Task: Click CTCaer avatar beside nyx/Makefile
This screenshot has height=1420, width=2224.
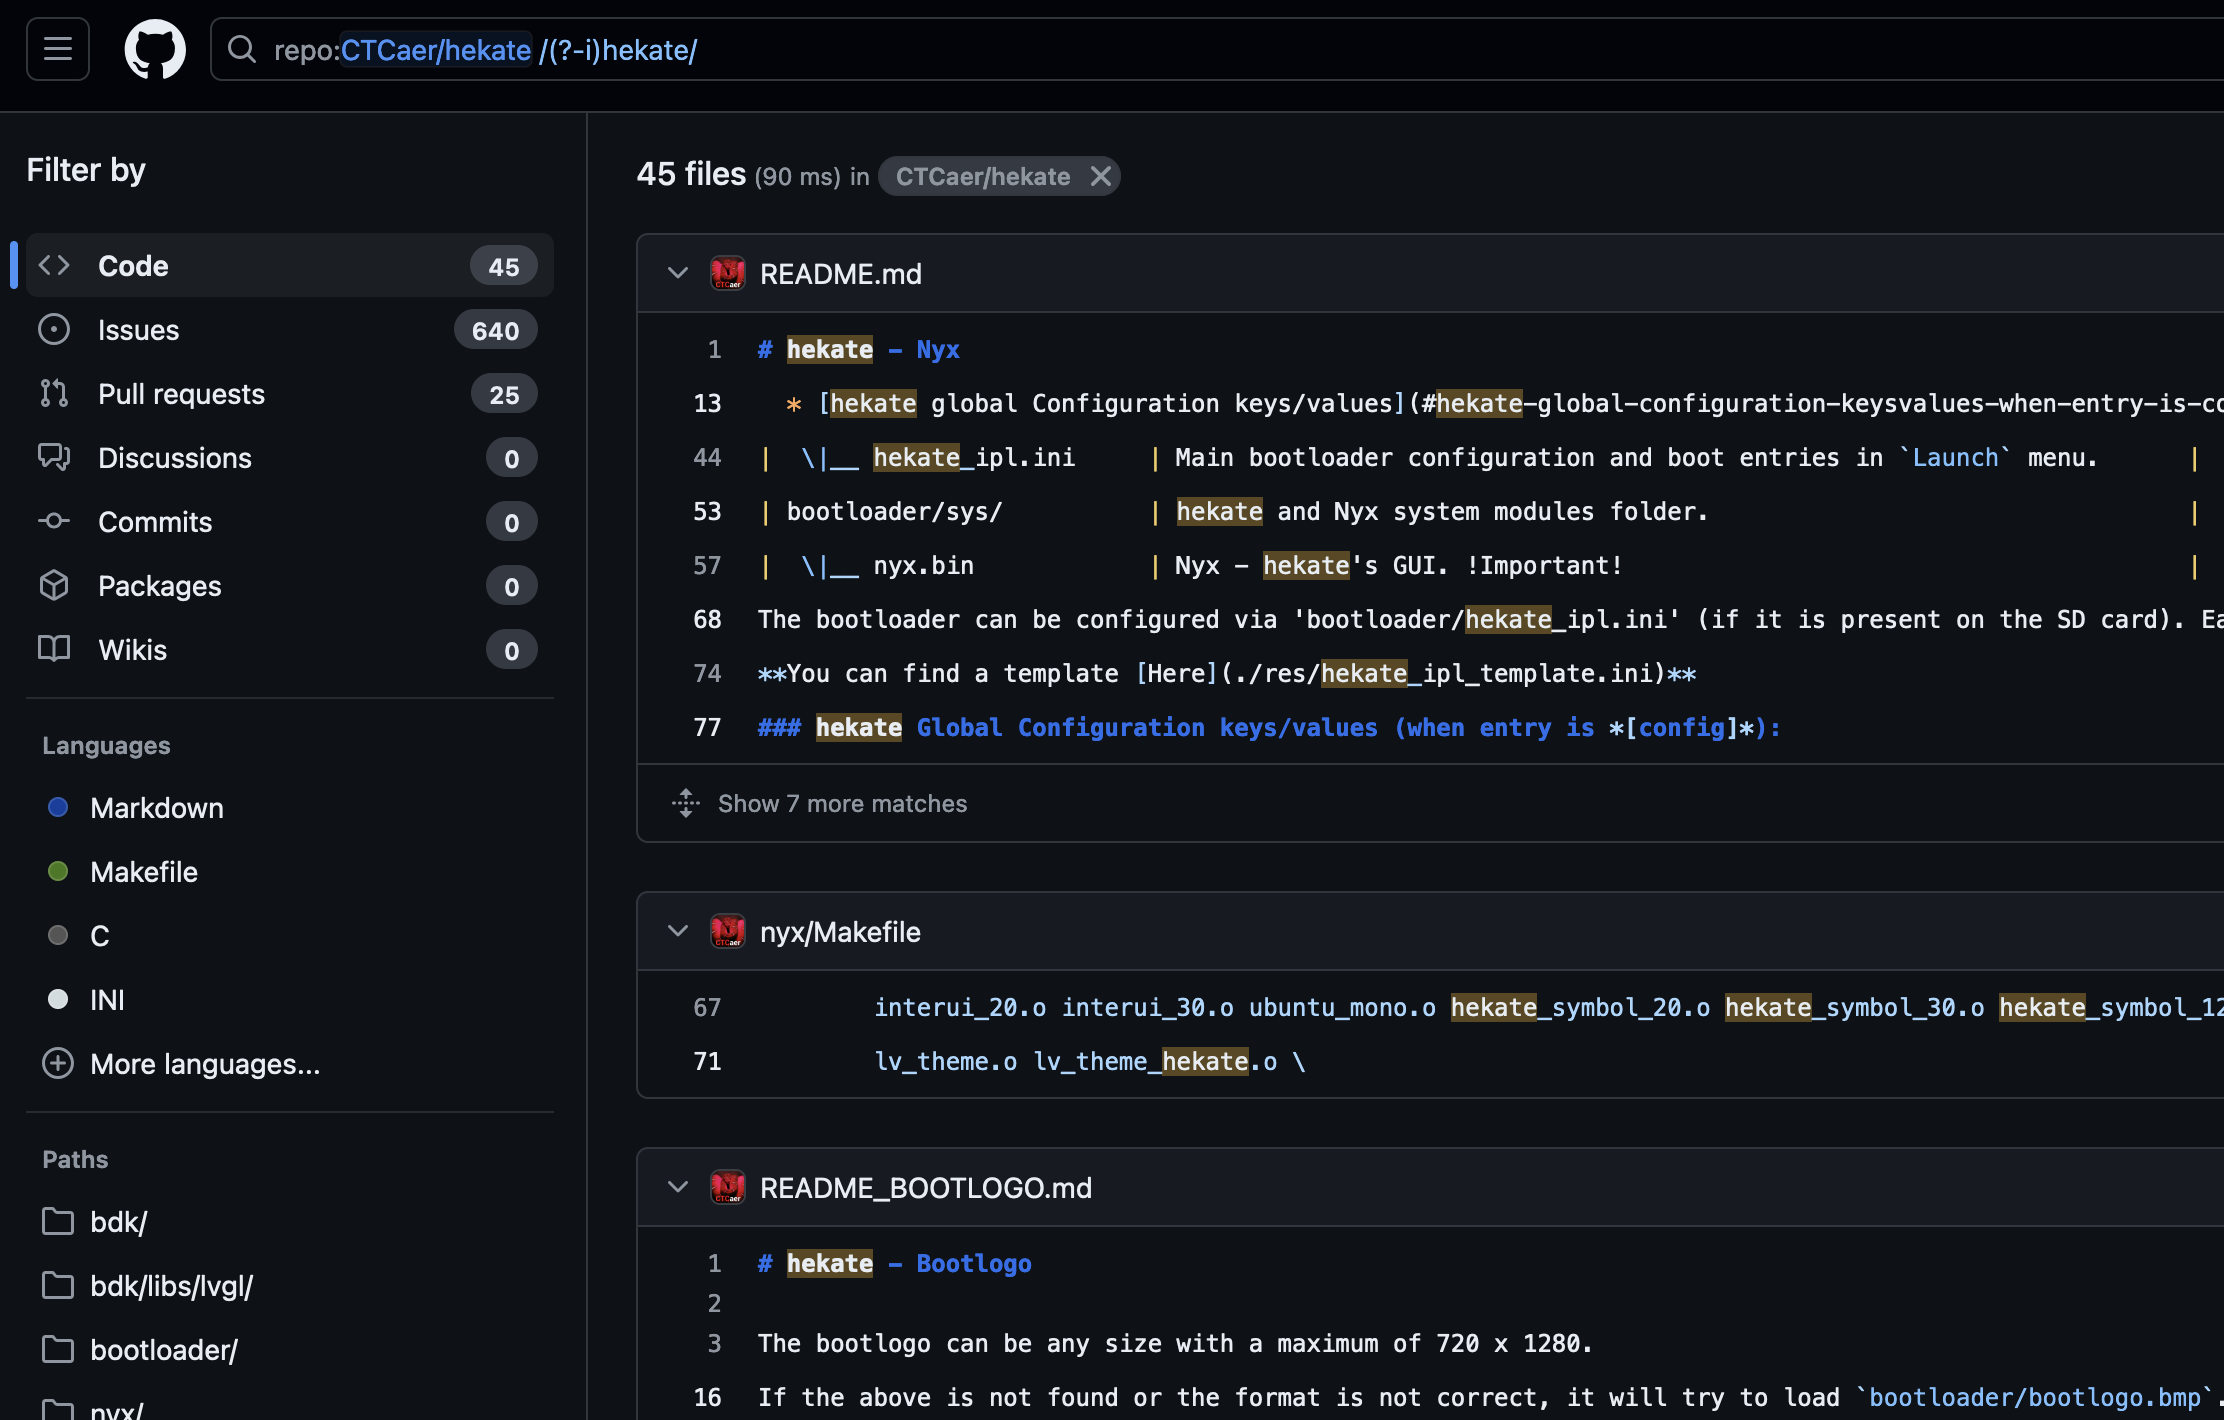Action: pos(728,931)
